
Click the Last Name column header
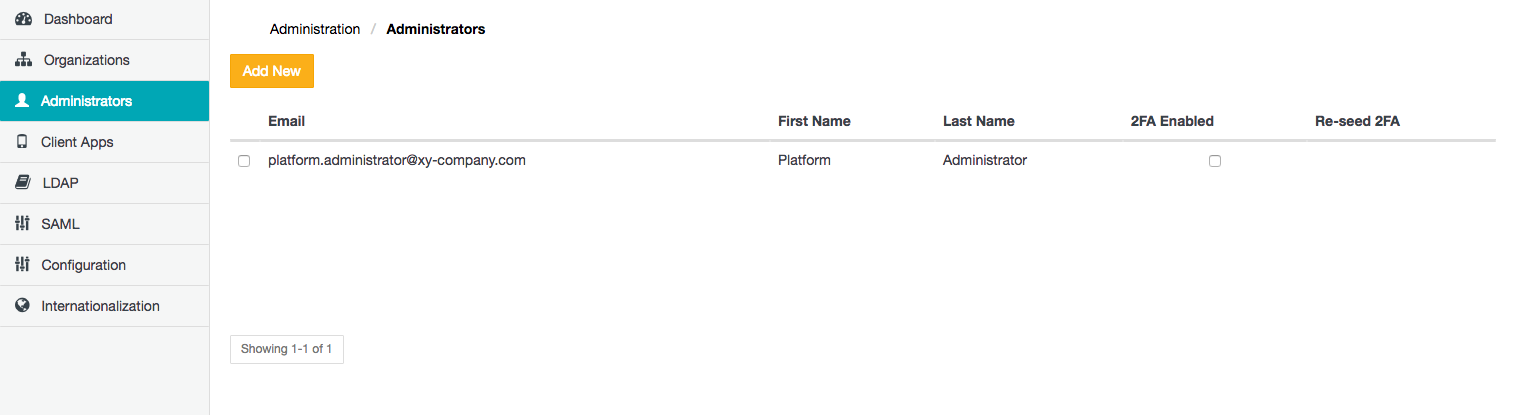pyautogui.click(x=978, y=121)
